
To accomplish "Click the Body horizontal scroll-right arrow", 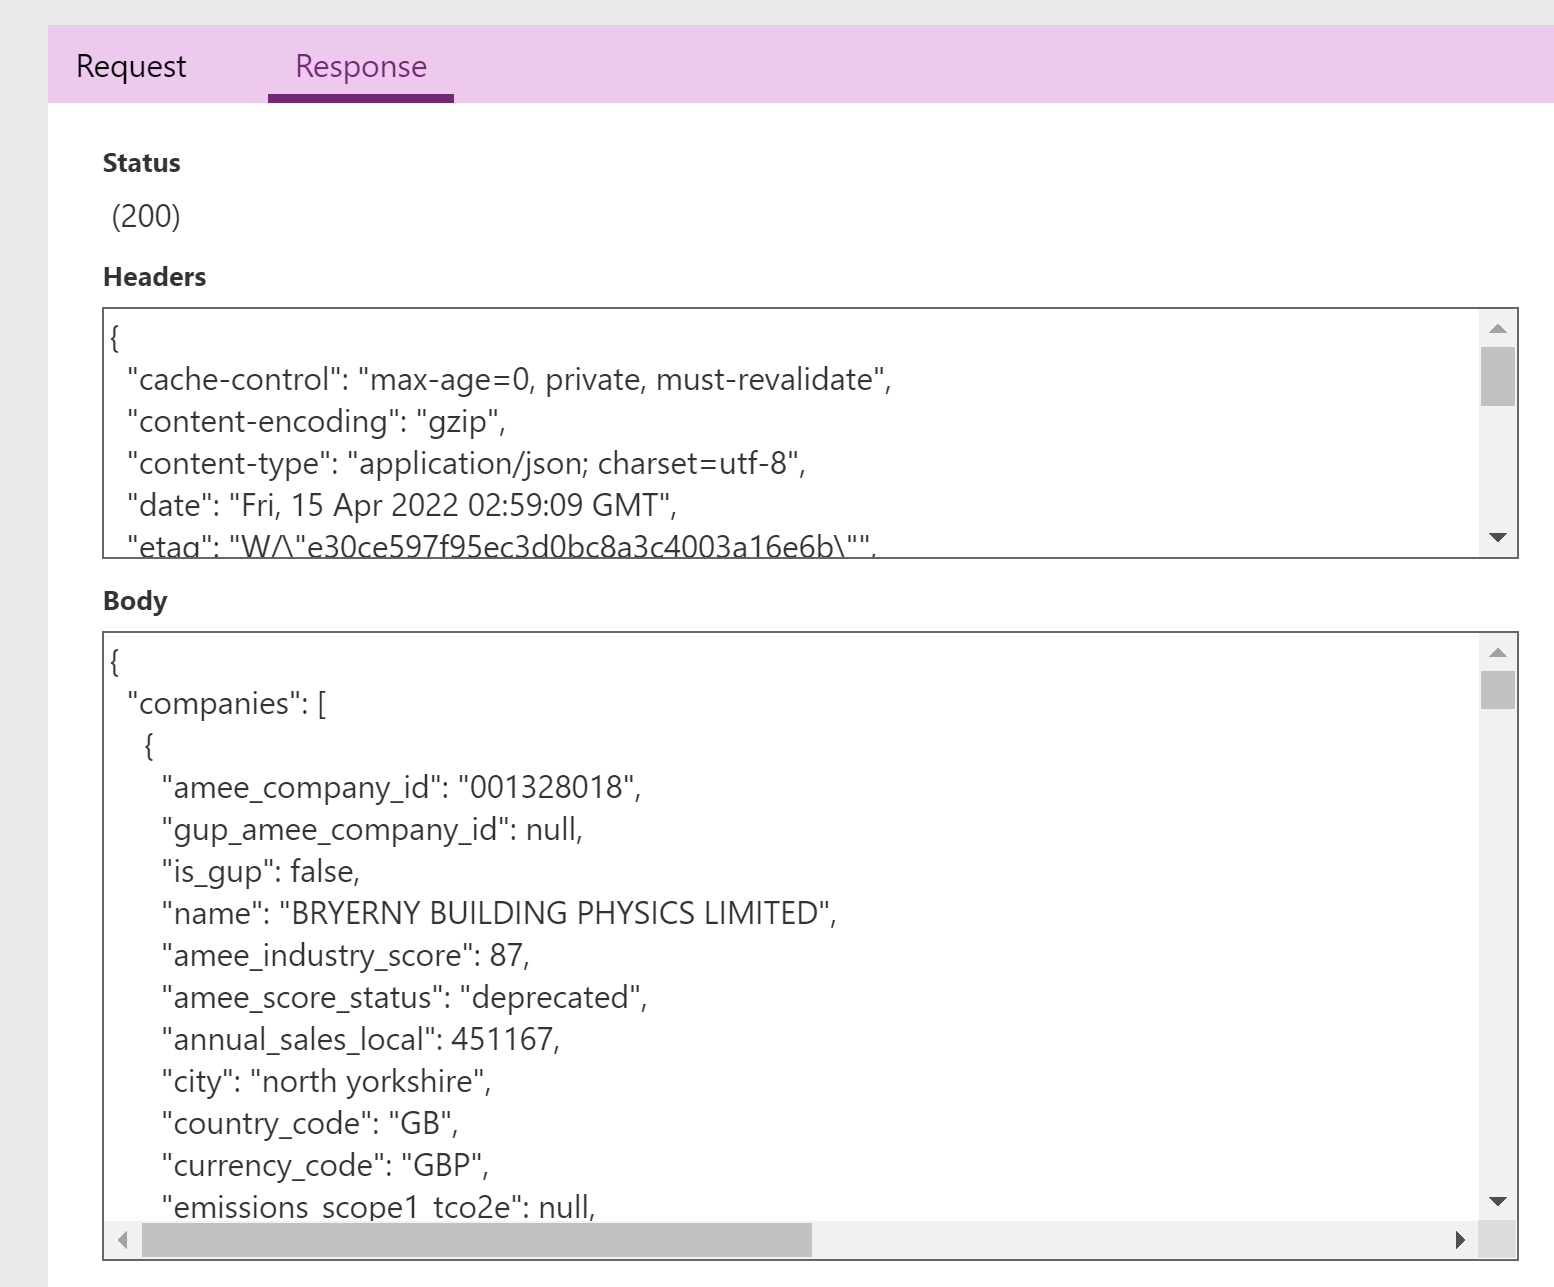I will 1460,1240.
